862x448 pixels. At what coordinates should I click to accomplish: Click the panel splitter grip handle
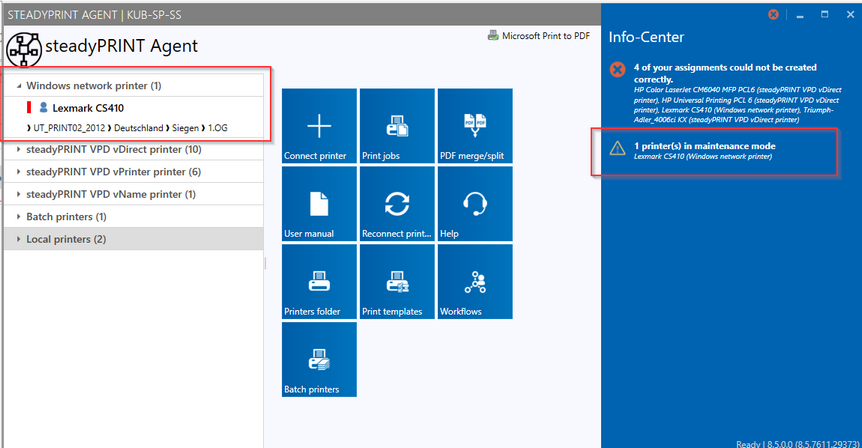[x=265, y=263]
